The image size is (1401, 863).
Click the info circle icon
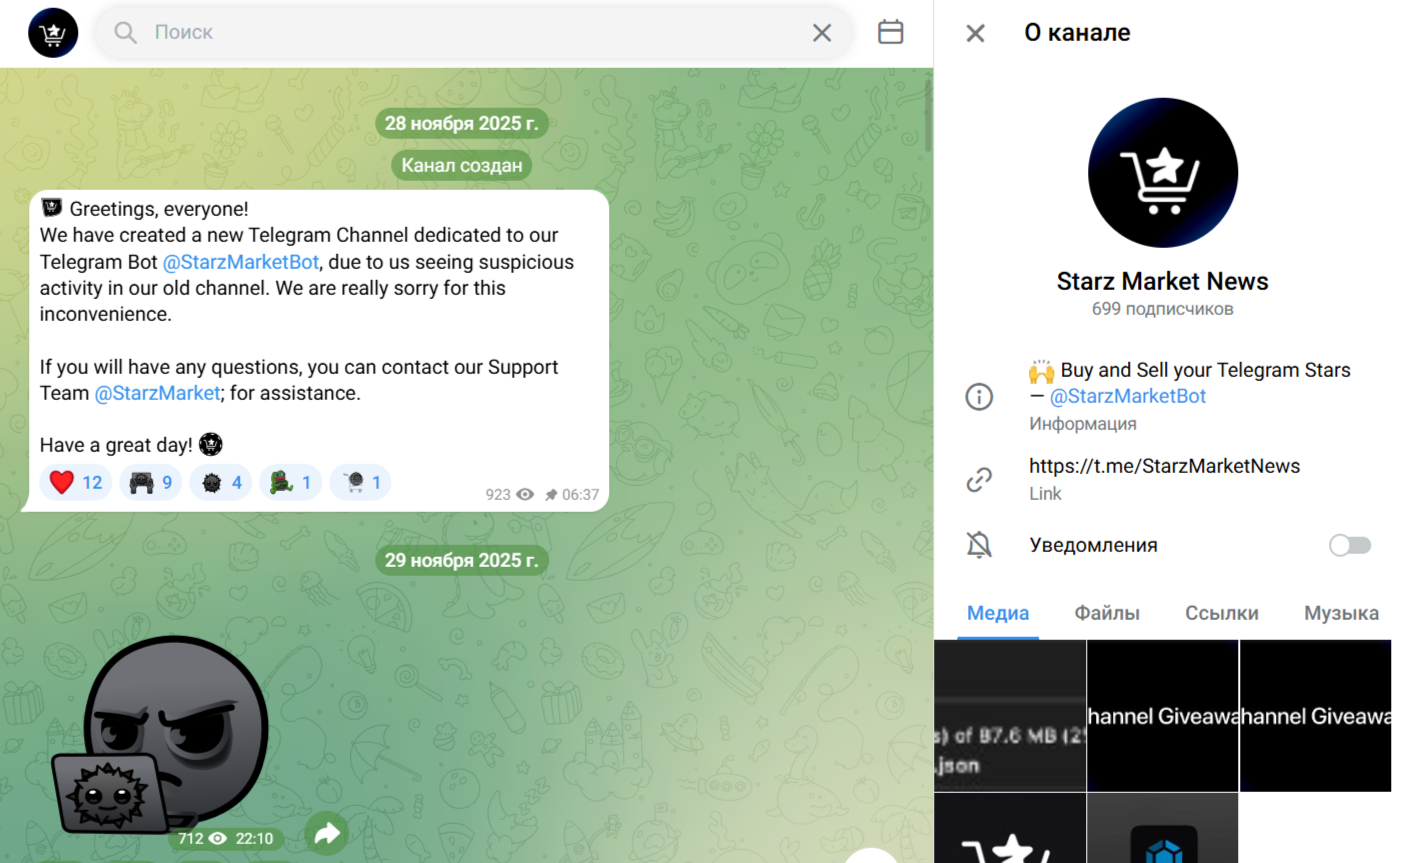click(x=979, y=397)
